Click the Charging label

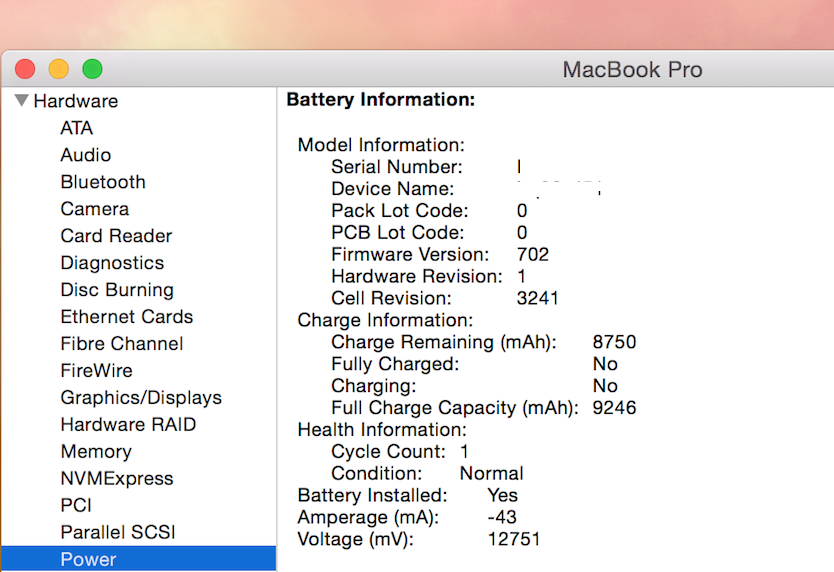pyautogui.click(x=373, y=386)
